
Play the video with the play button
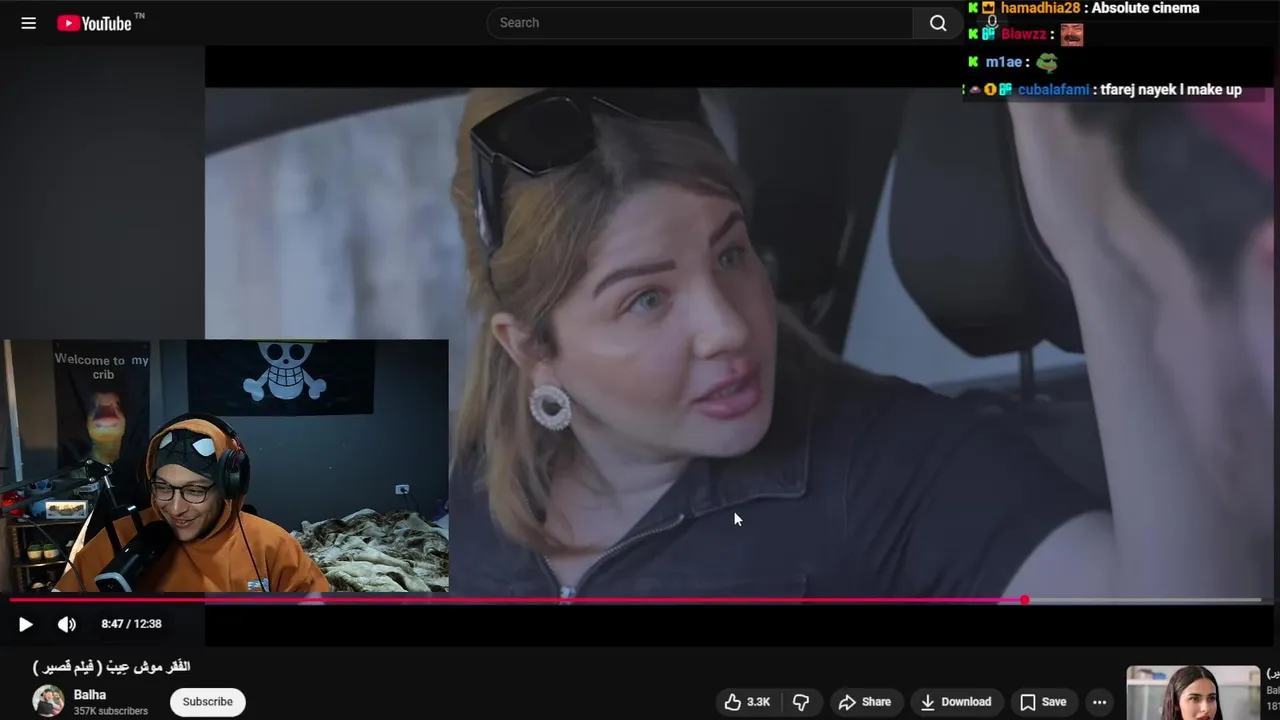coord(25,624)
